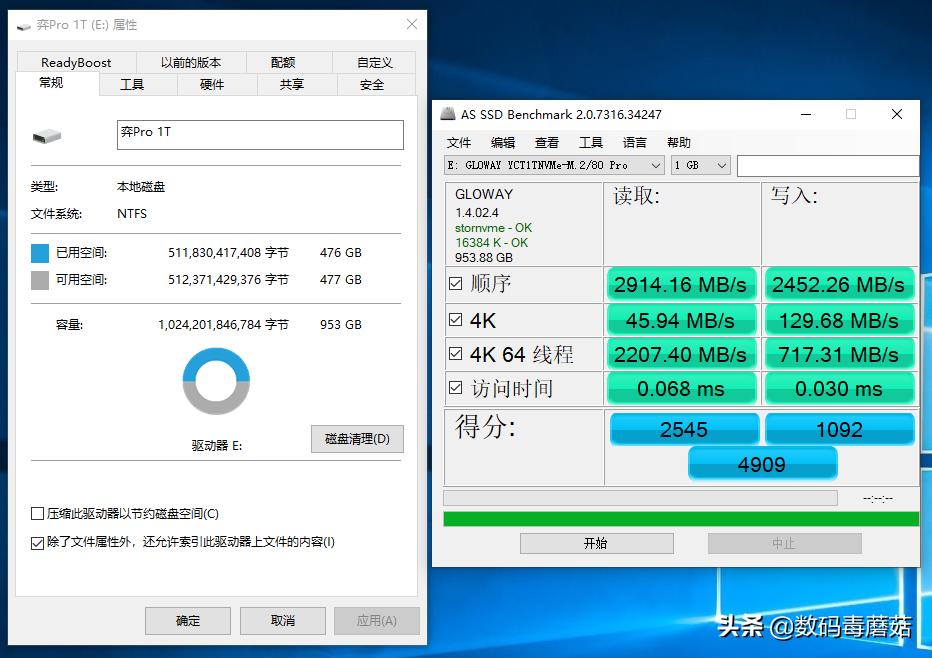The width and height of the screenshot is (932, 658).
Task: Open the 帮助 menu in AS SSD
Action: 678,142
